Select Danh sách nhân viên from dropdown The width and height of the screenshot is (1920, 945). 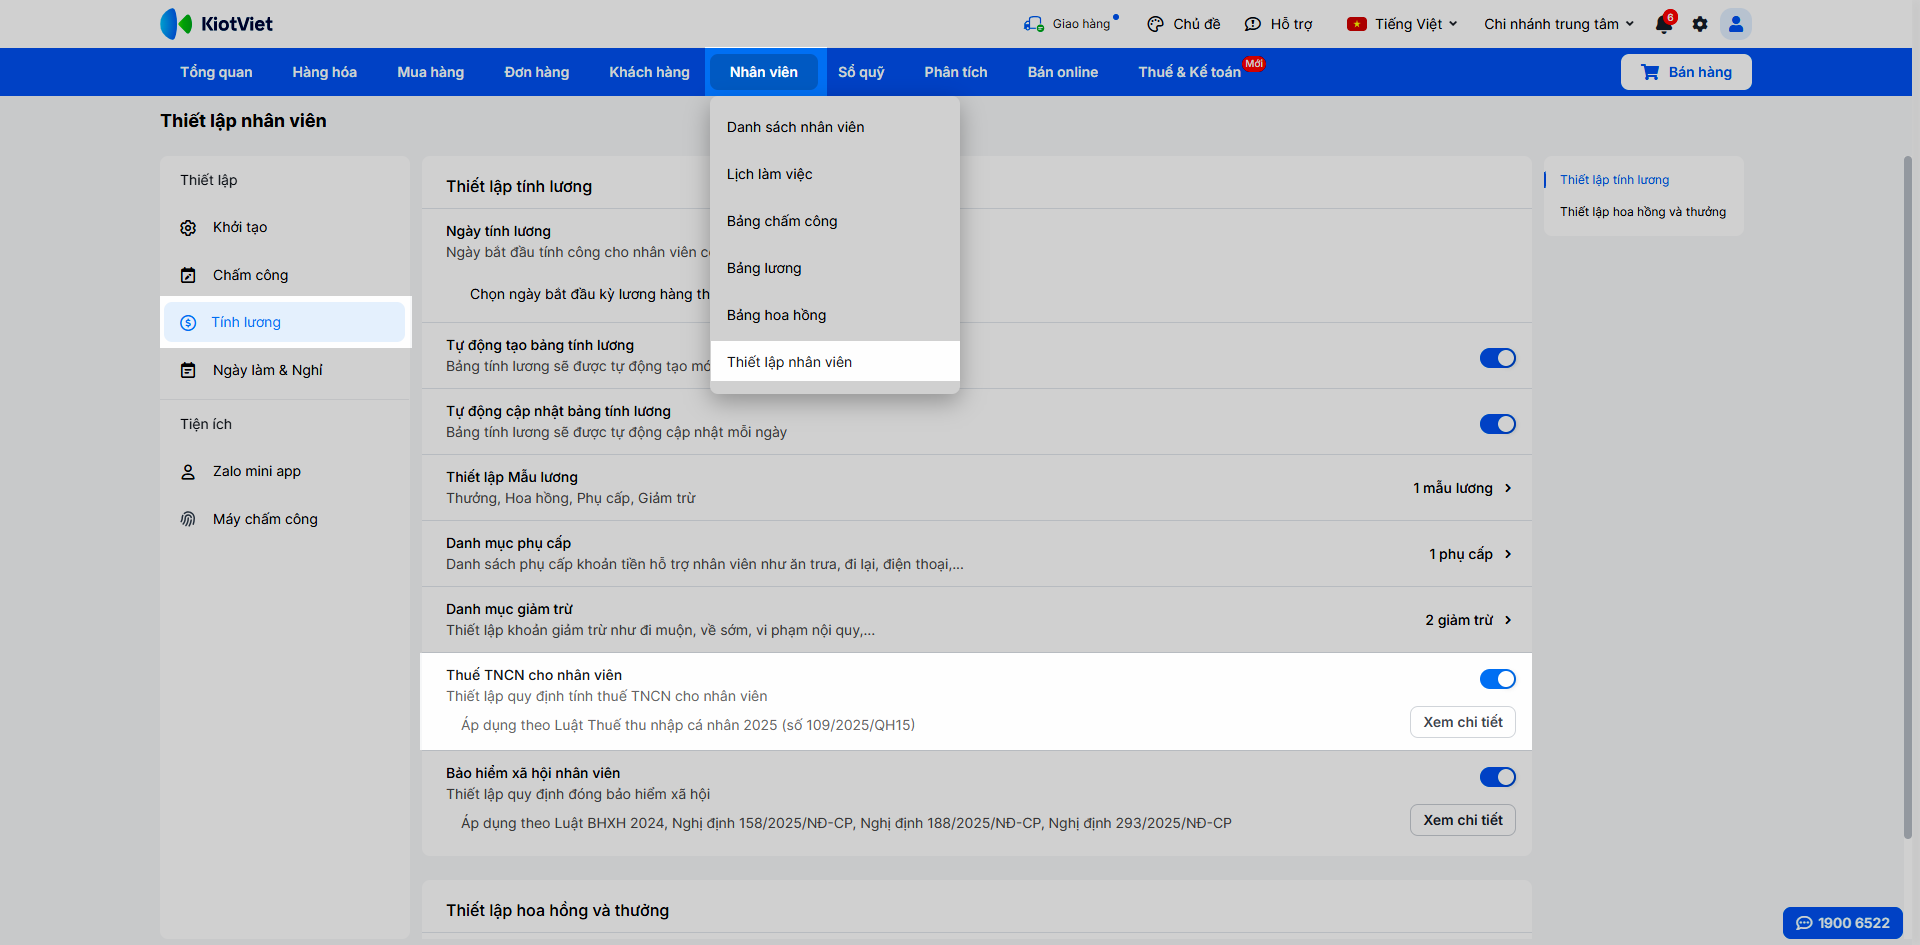[x=835, y=127]
